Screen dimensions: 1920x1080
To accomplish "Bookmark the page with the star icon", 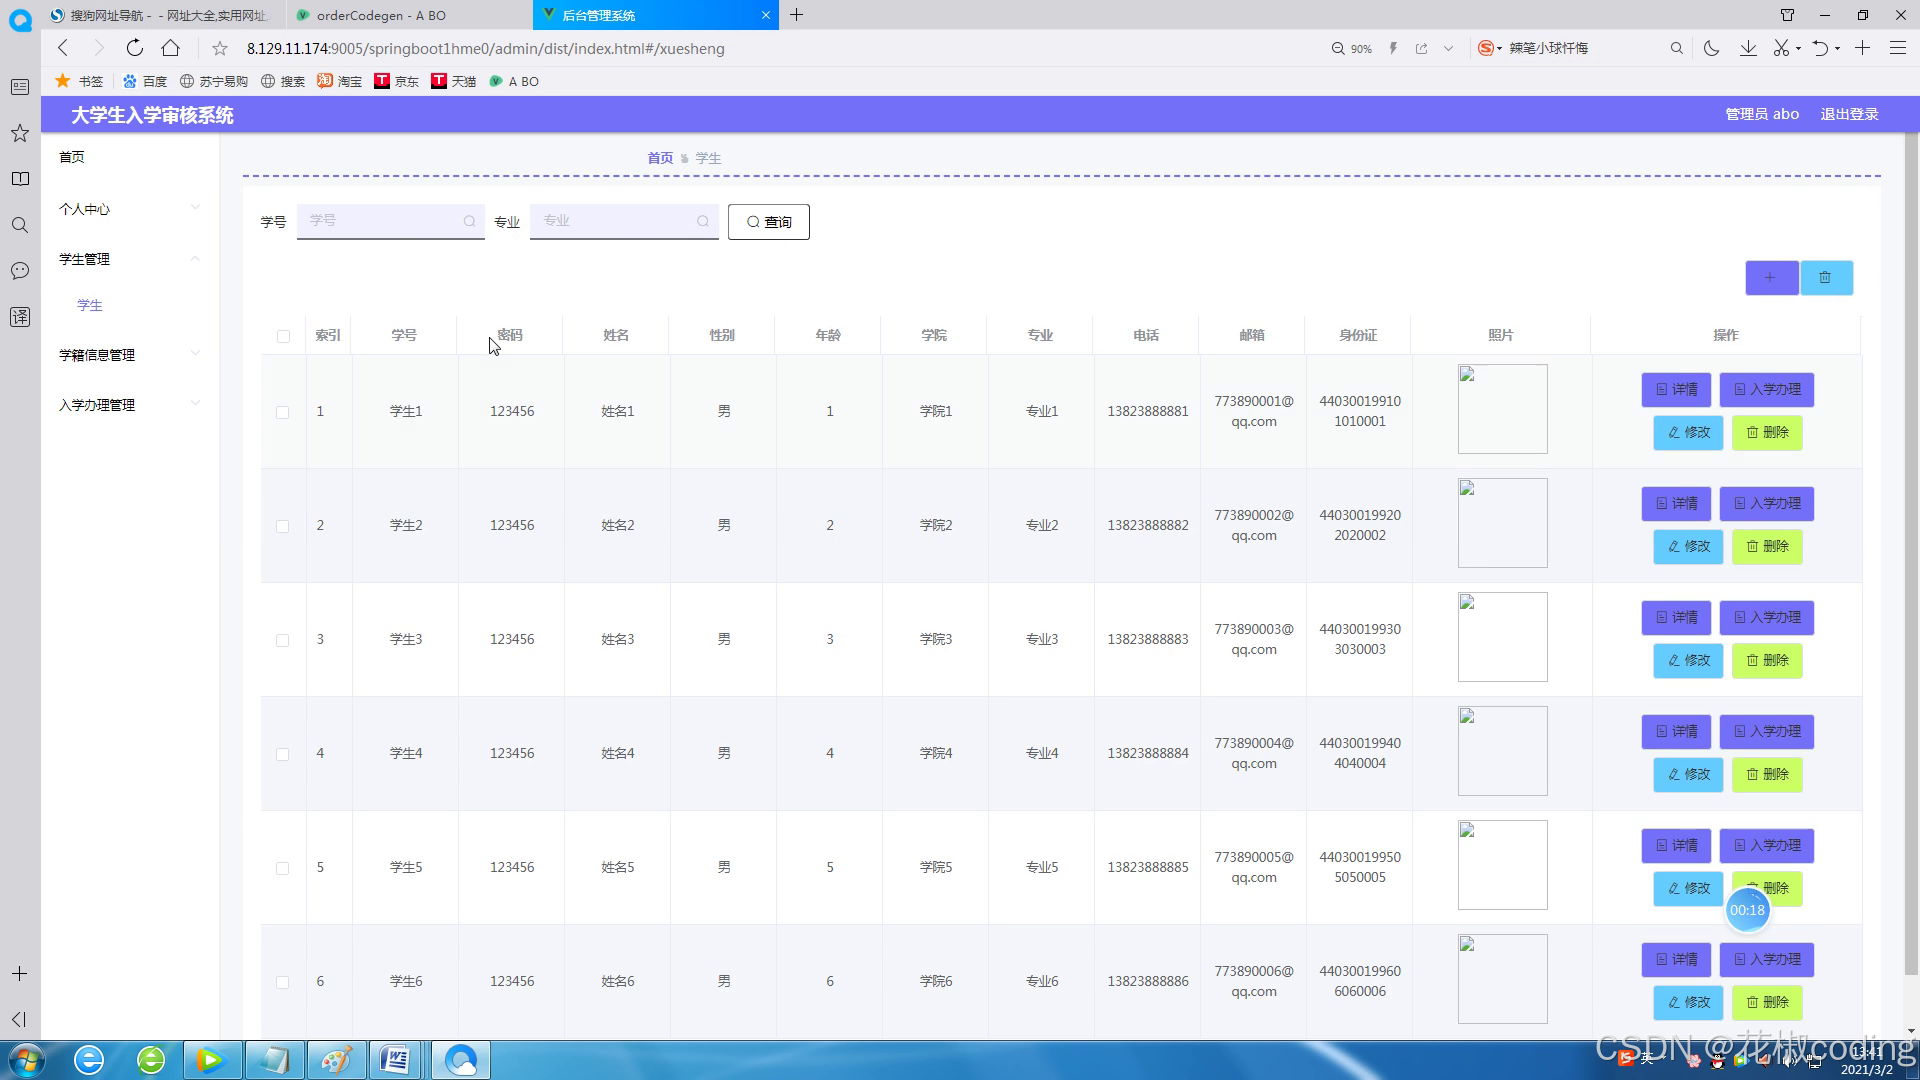I will [x=221, y=48].
